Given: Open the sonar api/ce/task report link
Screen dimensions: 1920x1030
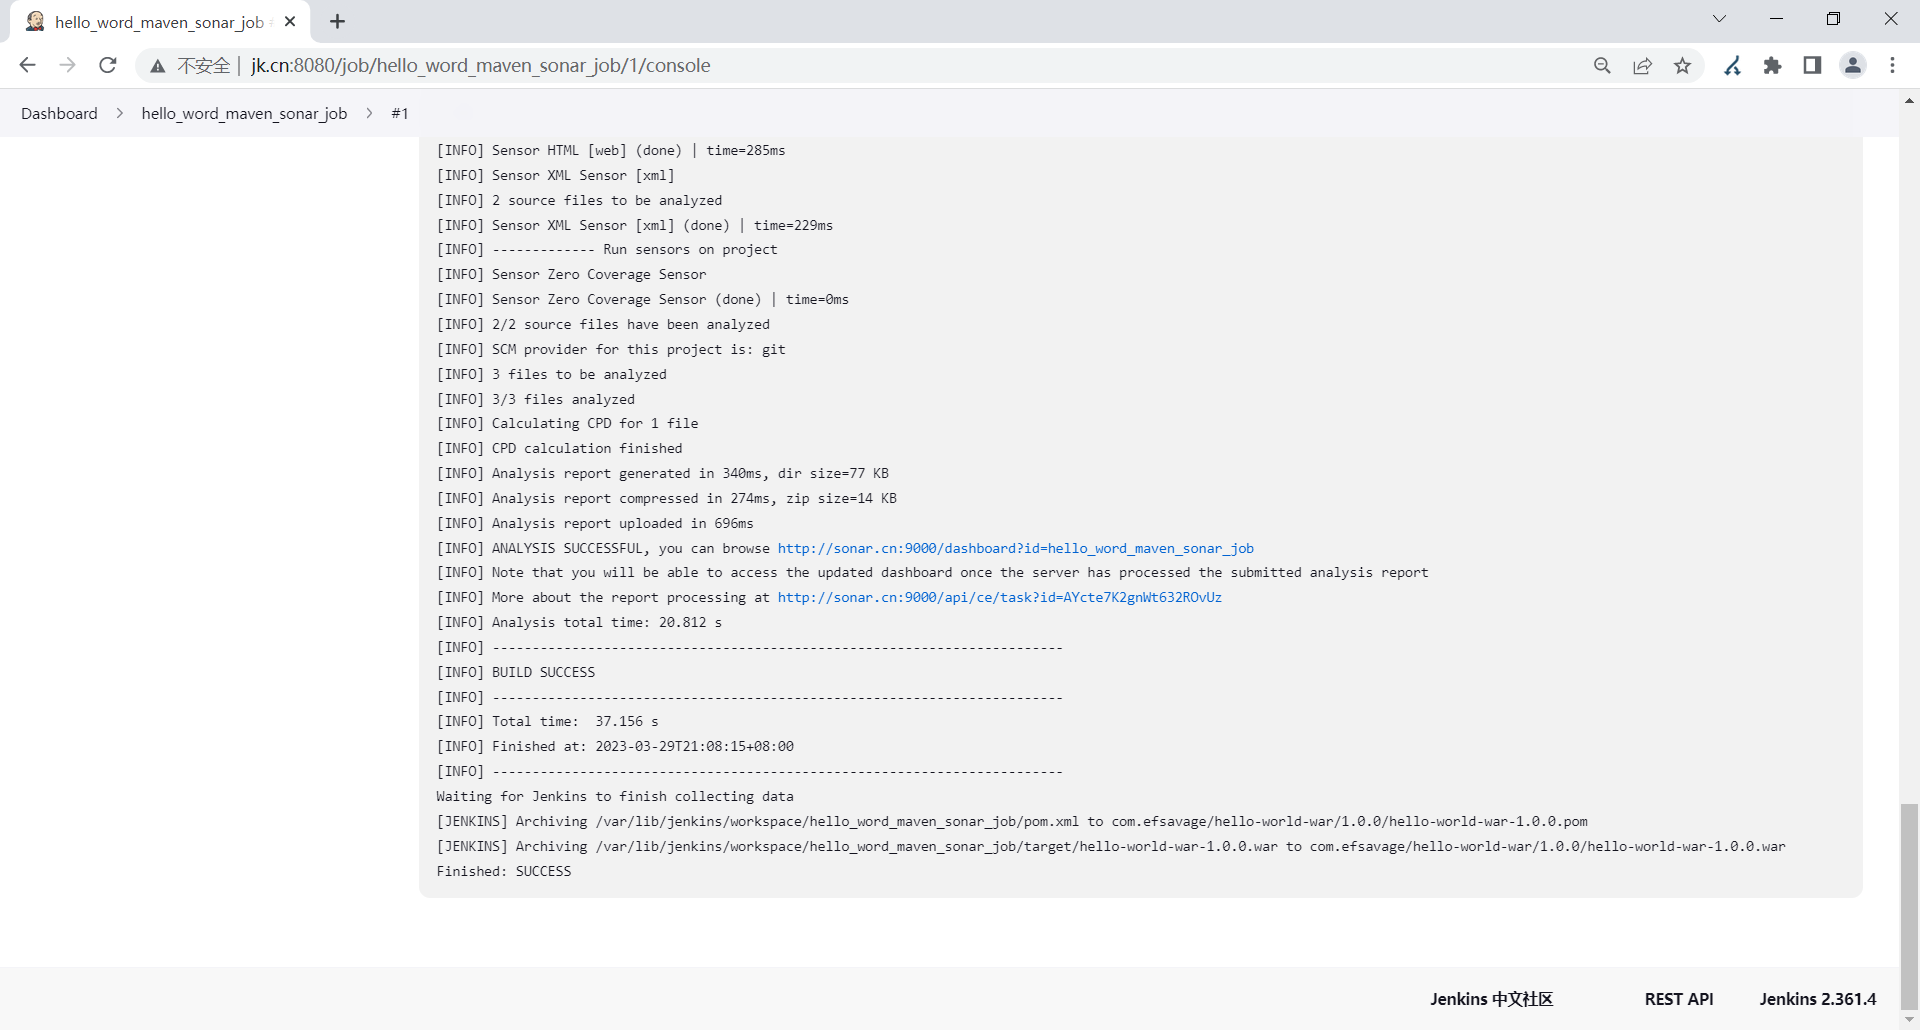Looking at the screenshot, I should [1000, 597].
